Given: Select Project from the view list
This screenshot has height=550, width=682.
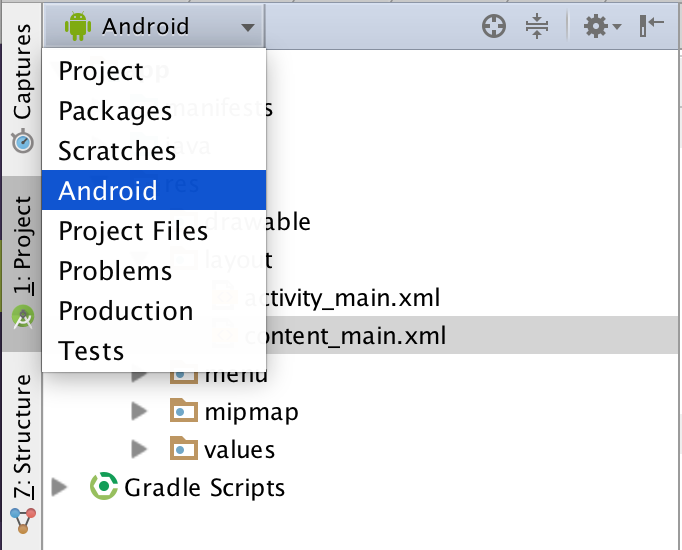Looking at the screenshot, I should tap(101, 71).
